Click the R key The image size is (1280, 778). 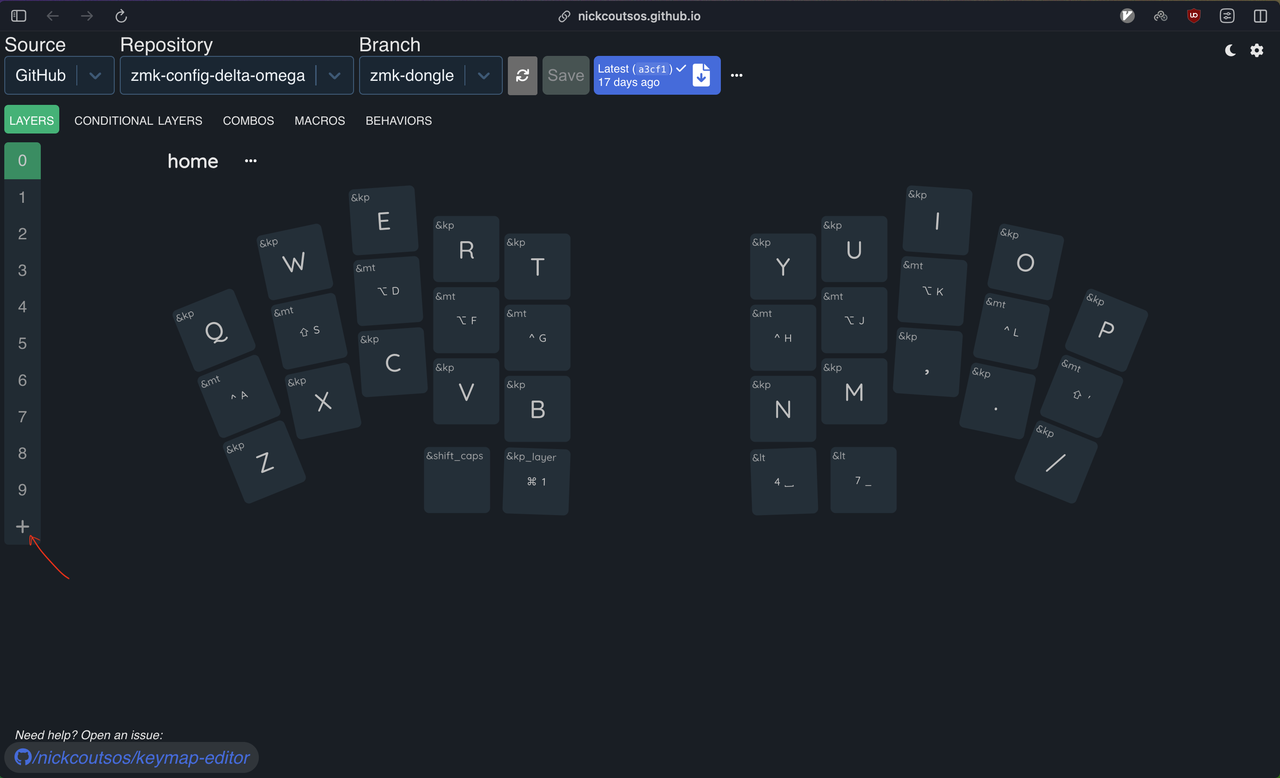pyautogui.click(x=466, y=250)
